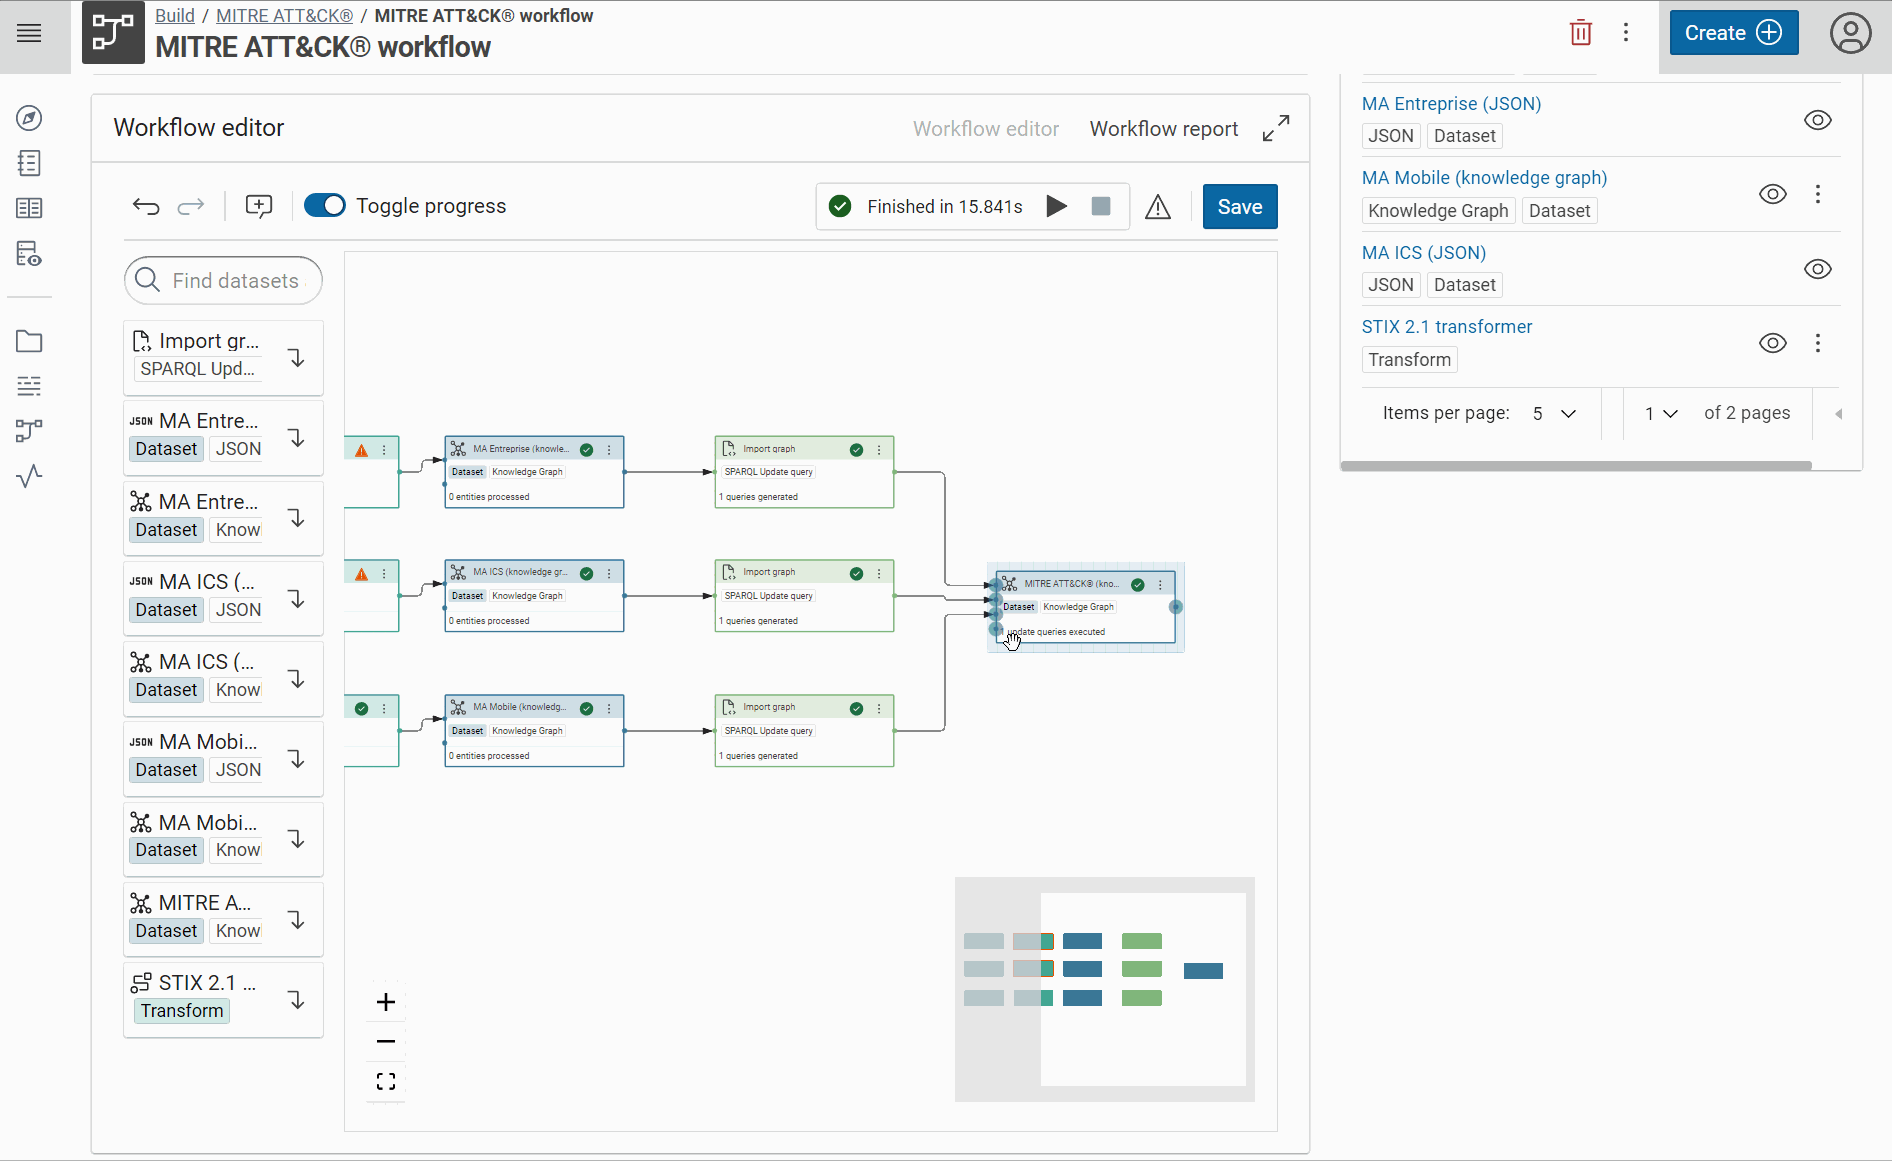The height and width of the screenshot is (1161, 1892).
Task: Open the hamburger navigation menu
Action: (30, 33)
